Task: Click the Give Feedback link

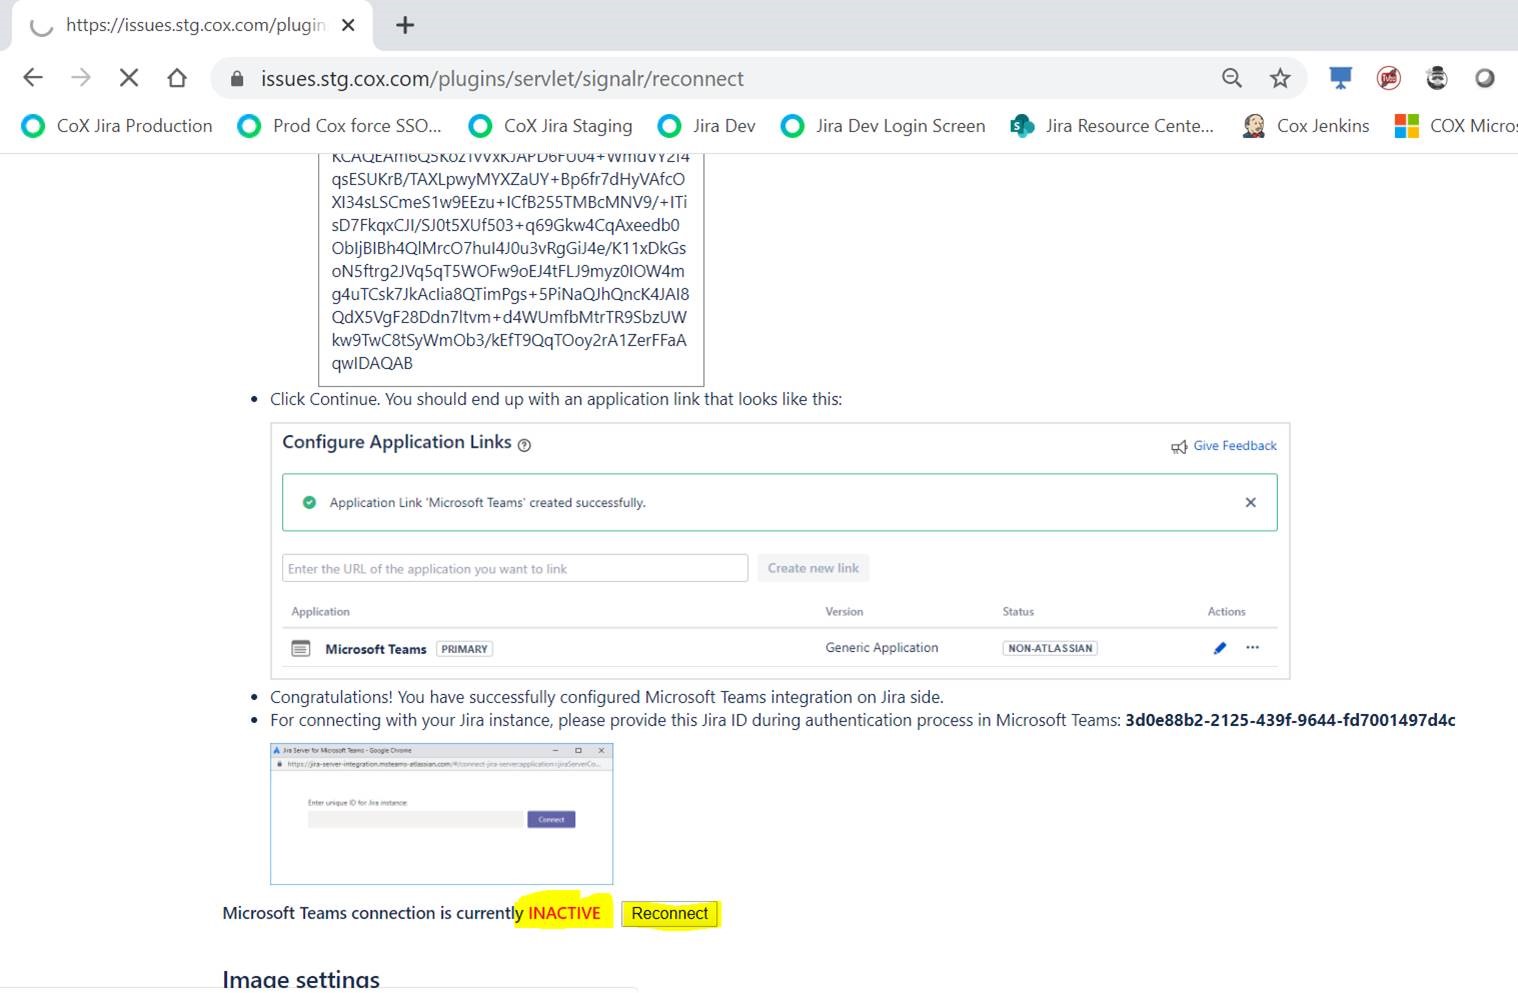Action: tap(1235, 446)
